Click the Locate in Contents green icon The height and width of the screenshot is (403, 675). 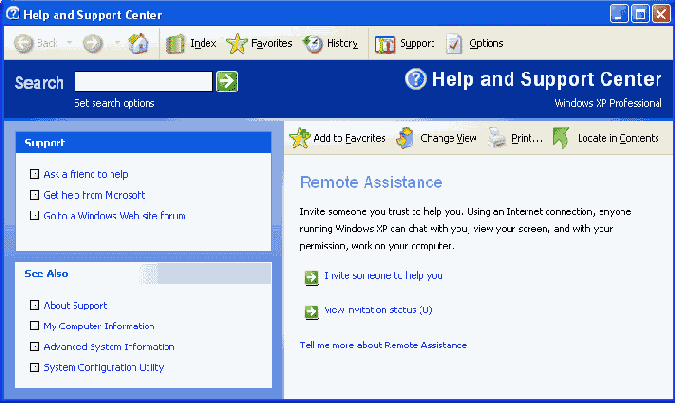[x=561, y=138]
